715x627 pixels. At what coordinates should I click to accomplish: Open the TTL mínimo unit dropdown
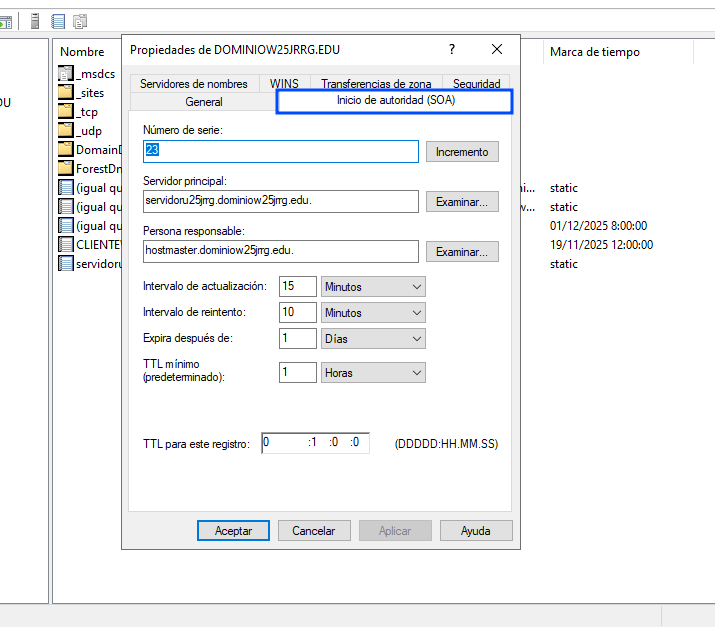click(373, 373)
